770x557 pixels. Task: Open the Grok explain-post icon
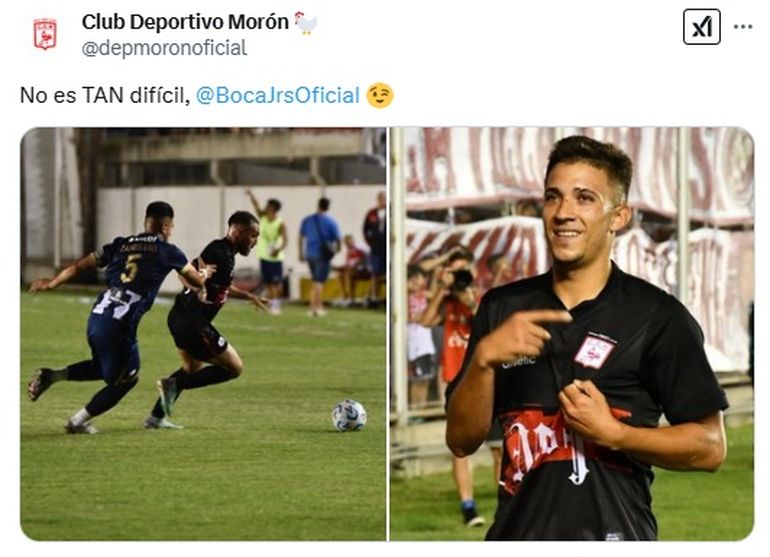point(701,27)
